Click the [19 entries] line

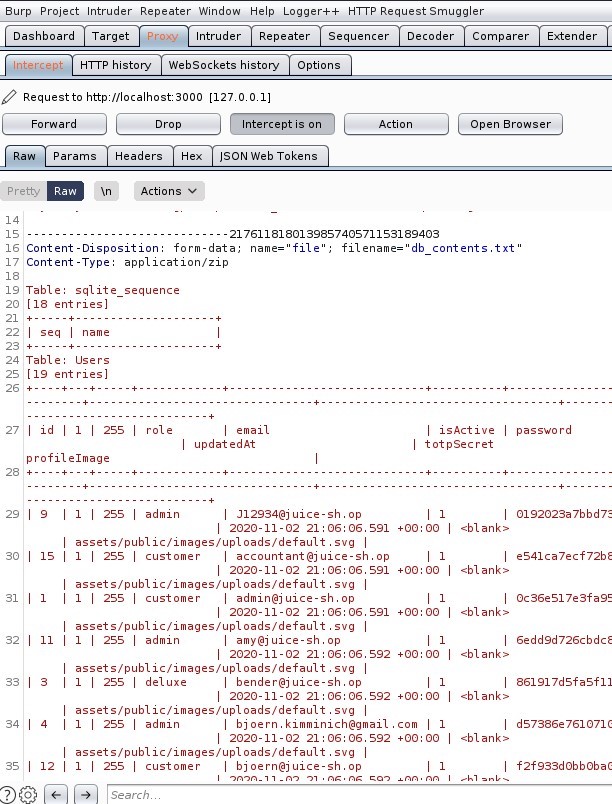click(68, 374)
